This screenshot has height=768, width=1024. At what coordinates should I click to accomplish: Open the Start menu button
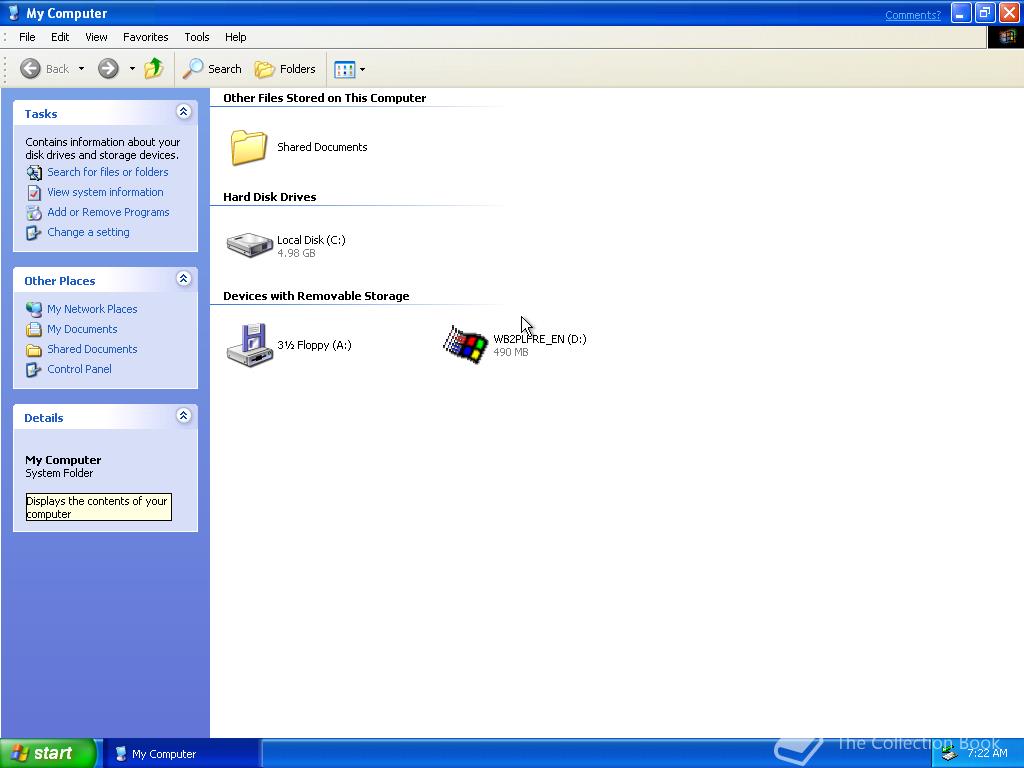pos(48,753)
